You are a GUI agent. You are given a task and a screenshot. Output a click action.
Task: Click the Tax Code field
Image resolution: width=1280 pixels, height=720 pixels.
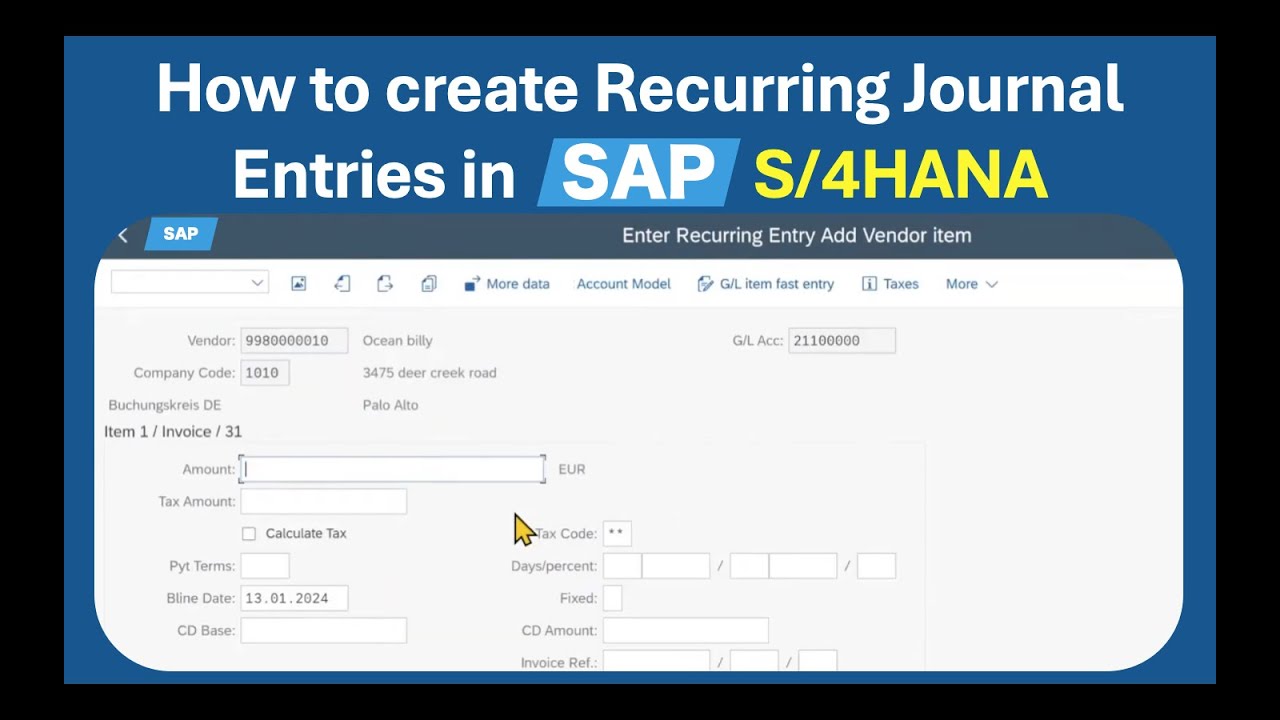(617, 534)
